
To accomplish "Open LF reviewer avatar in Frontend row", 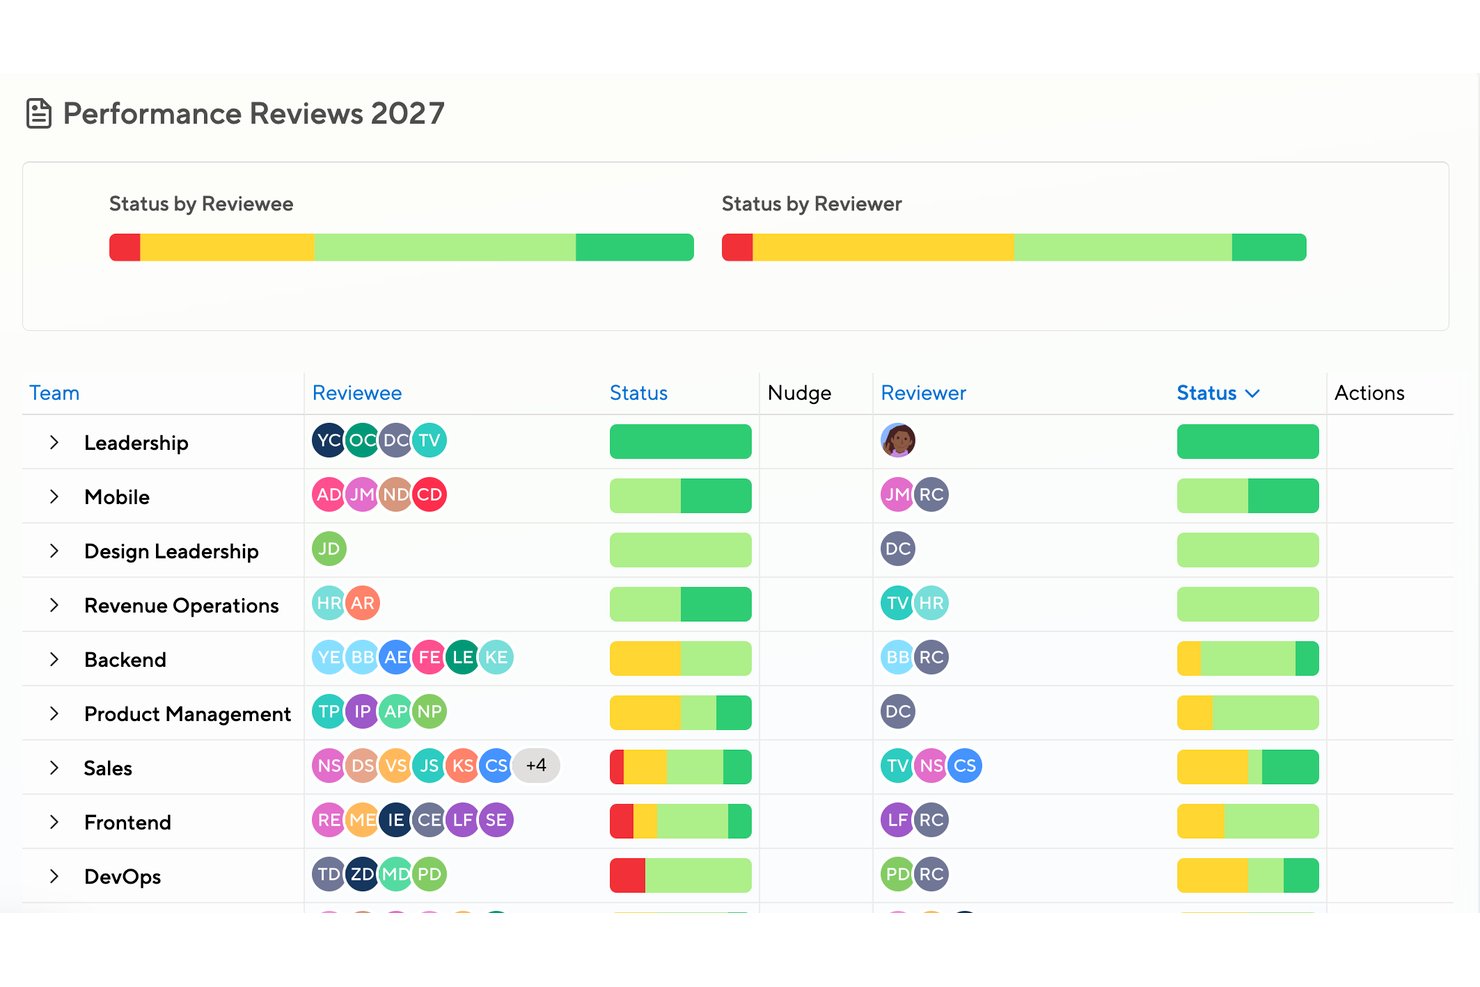I will [x=898, y=820].
